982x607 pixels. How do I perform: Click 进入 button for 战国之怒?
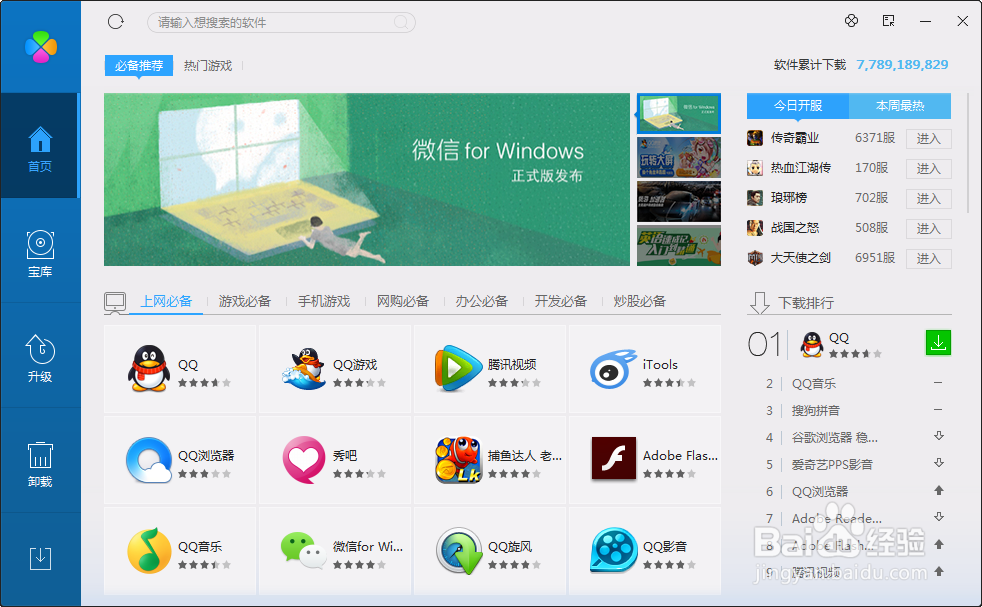click(x=929, y=229)
